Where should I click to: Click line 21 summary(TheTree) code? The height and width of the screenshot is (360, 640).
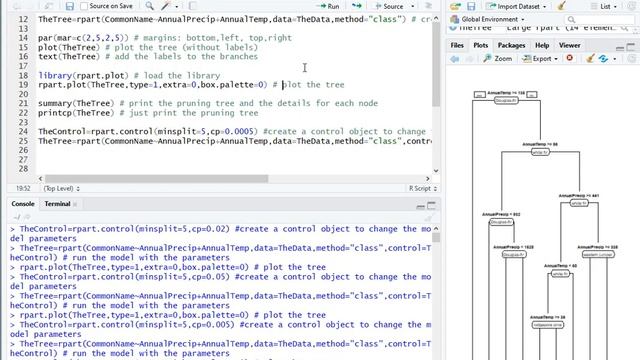coord(208,103)
